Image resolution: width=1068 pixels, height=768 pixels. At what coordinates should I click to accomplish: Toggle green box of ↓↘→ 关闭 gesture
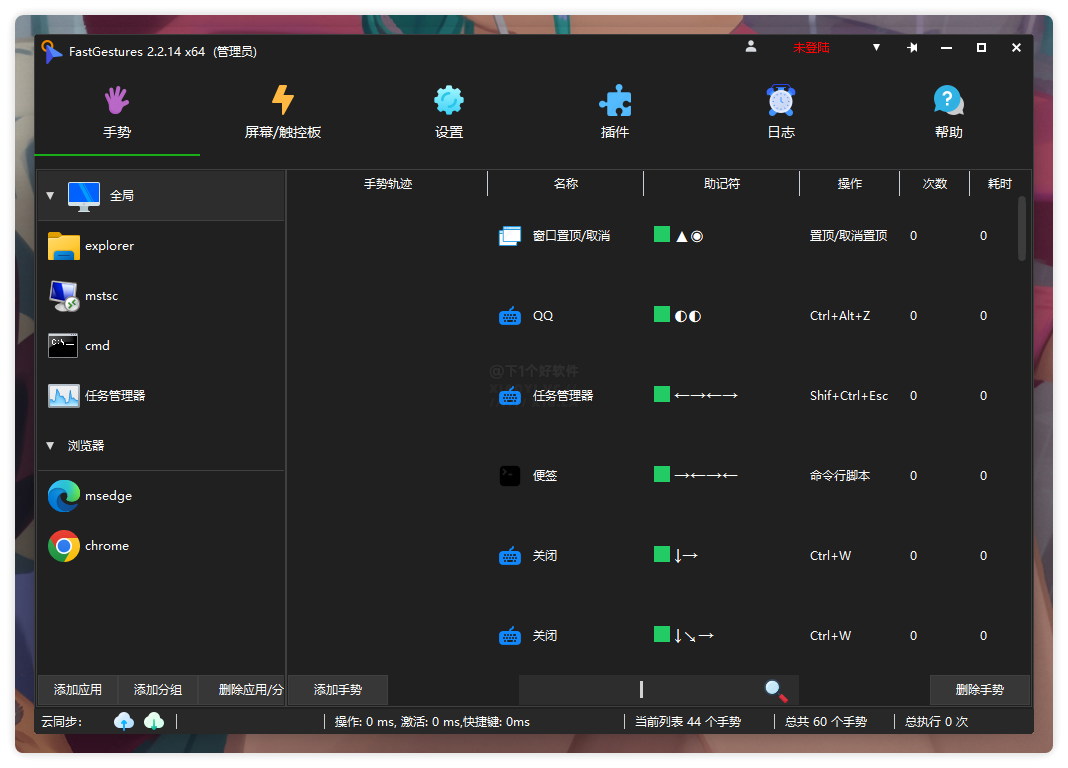coord(661,634)
